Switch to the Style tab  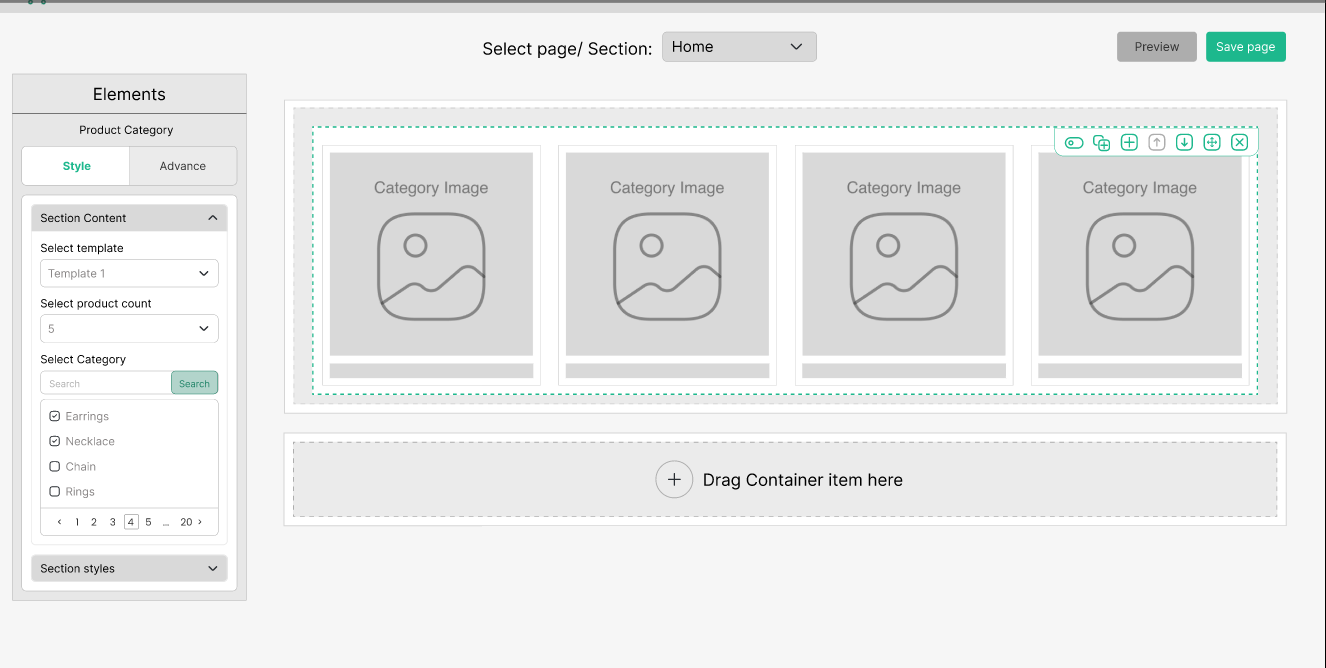click(76, 166)
